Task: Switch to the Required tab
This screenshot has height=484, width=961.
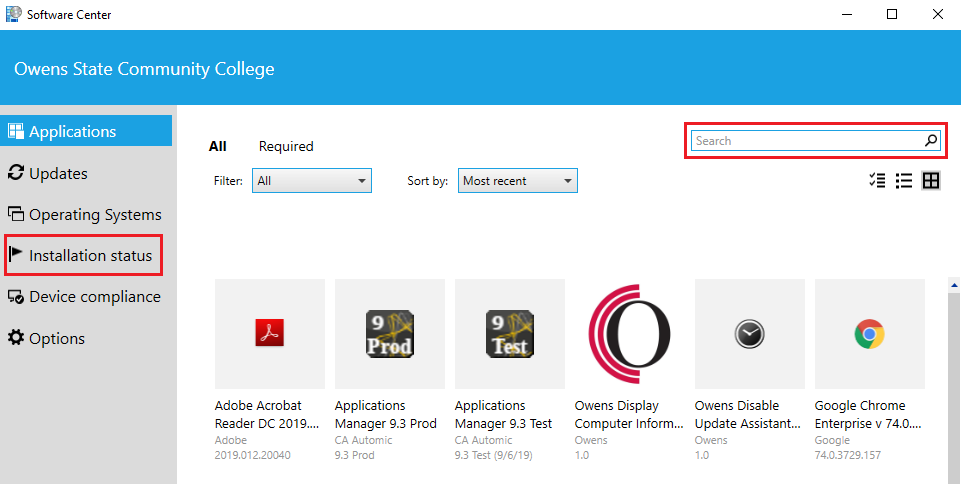Action: point(286,147)
